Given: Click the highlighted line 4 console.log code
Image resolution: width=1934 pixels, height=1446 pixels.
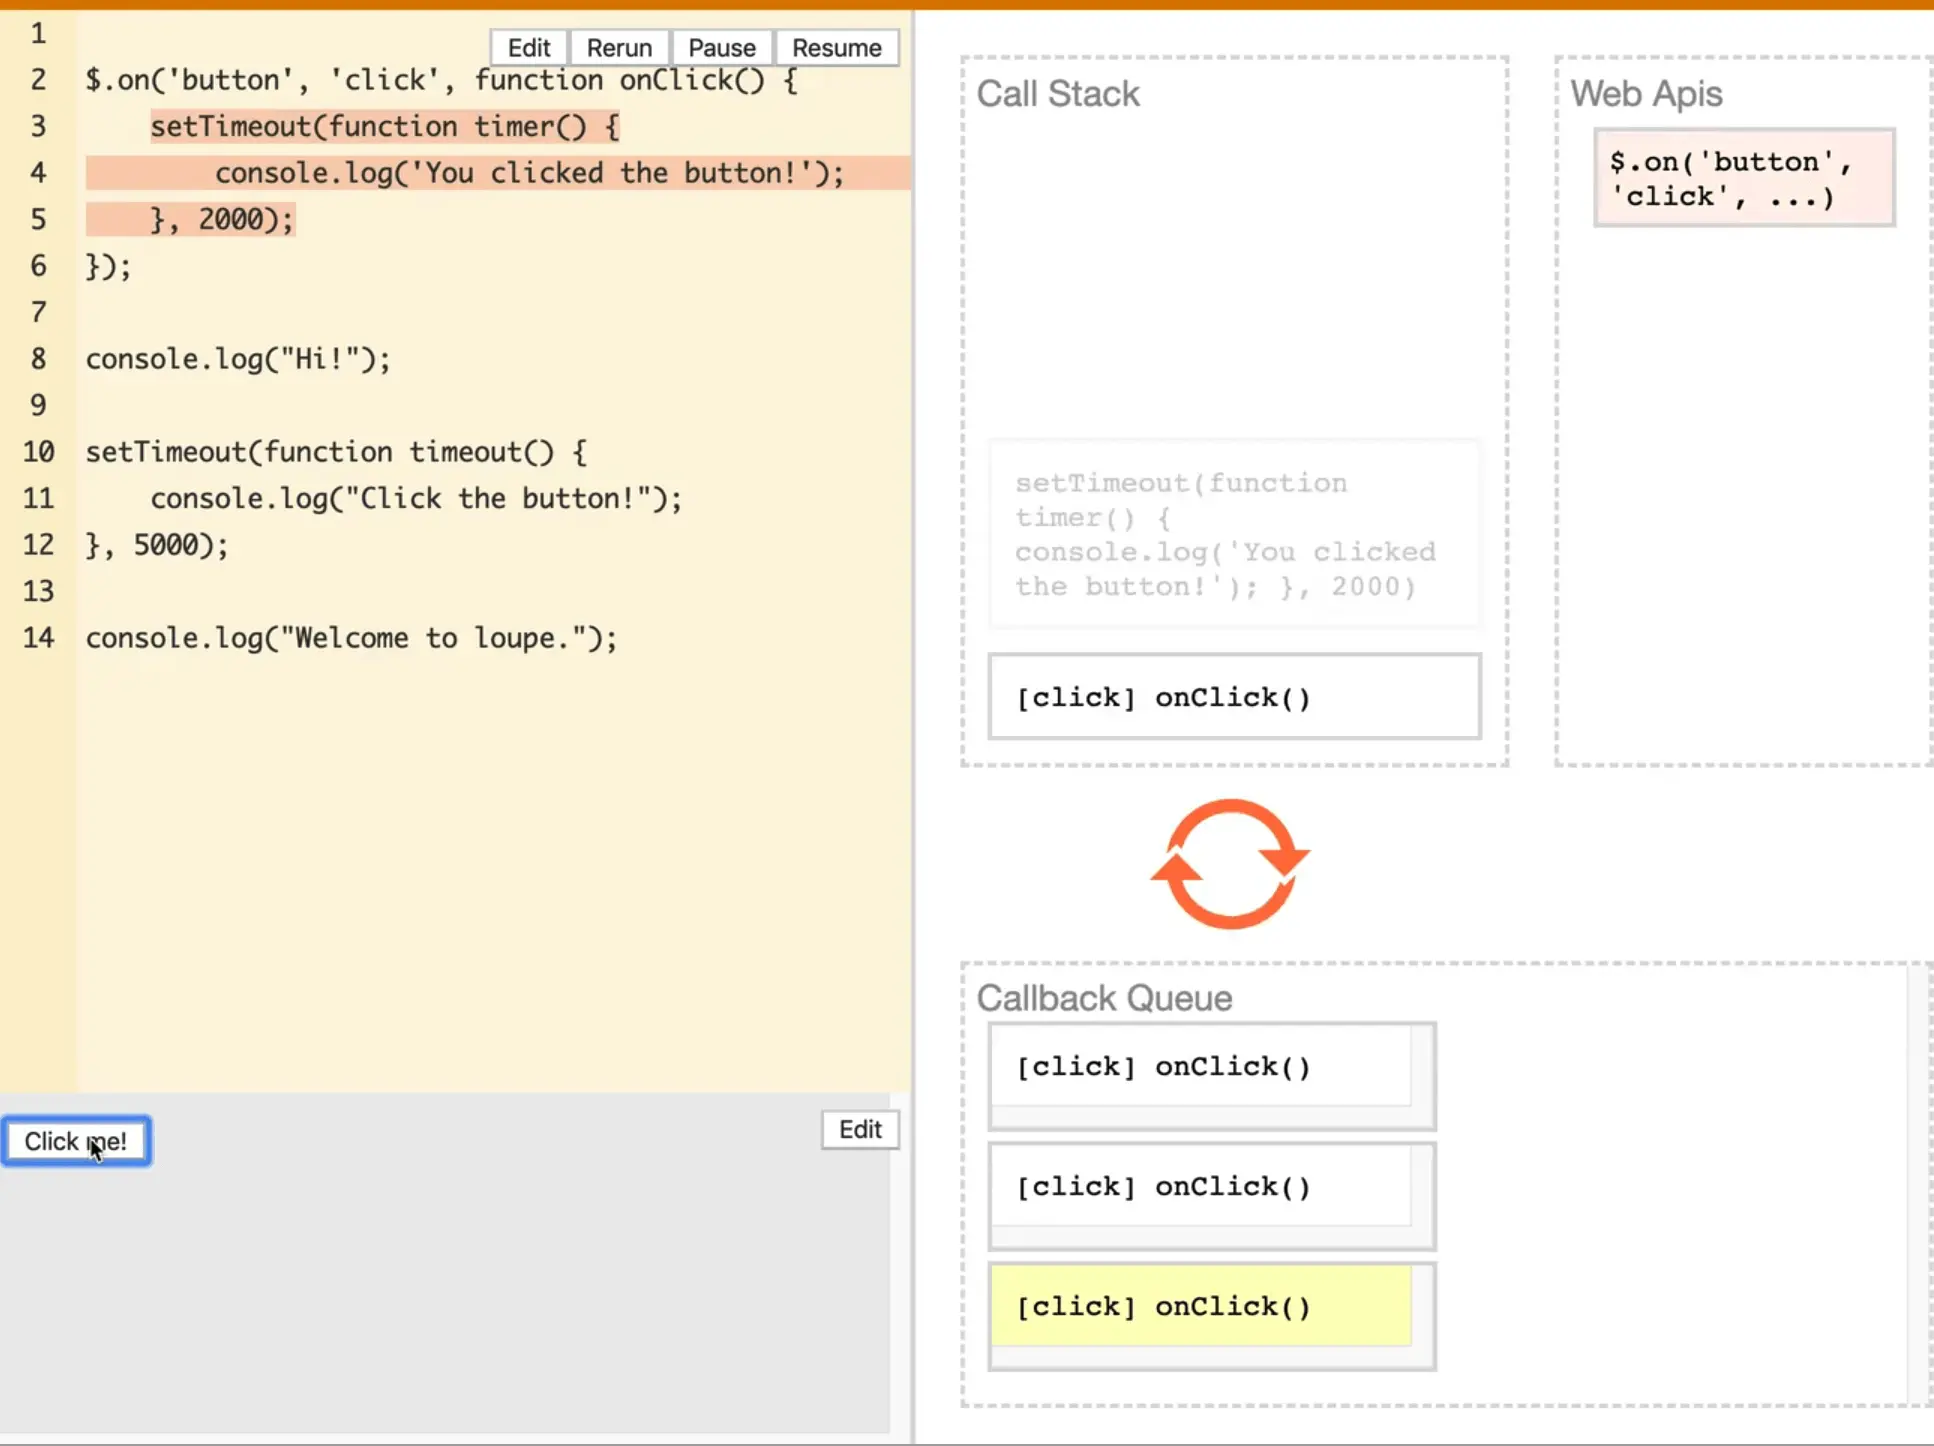Looking at the screenshot, I should coord(529,173).
